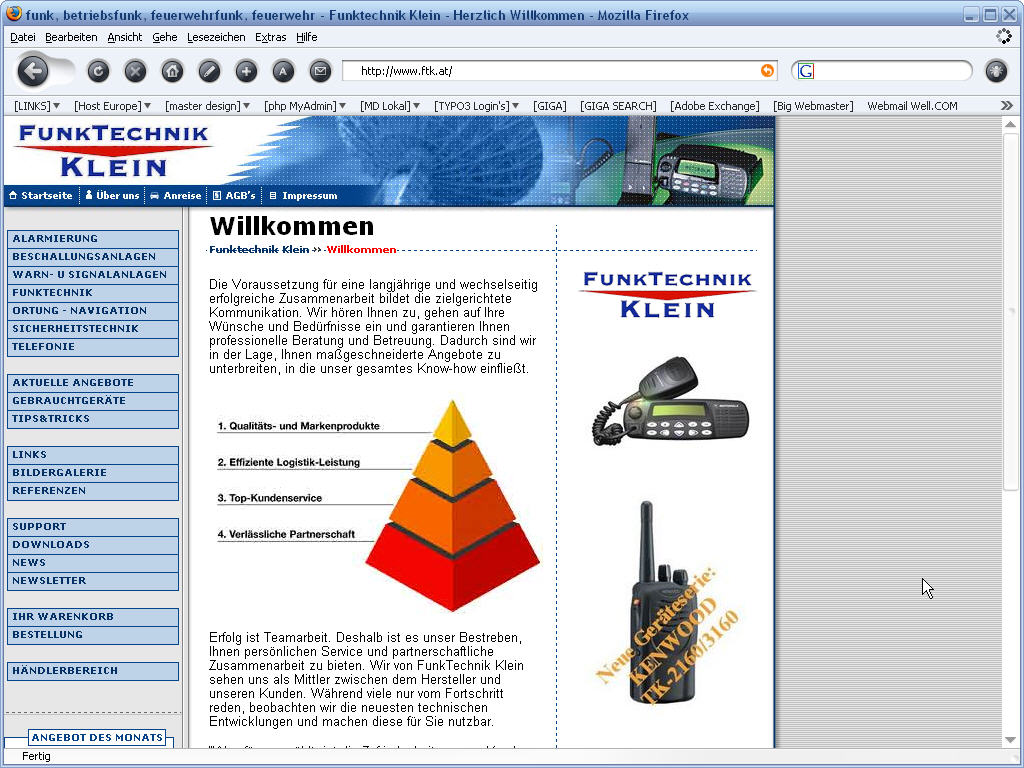Open the [TYPO3 Login's] bookmark dropdown
The height and width of the screenshot is (768, 1024).
pos(477,106)
